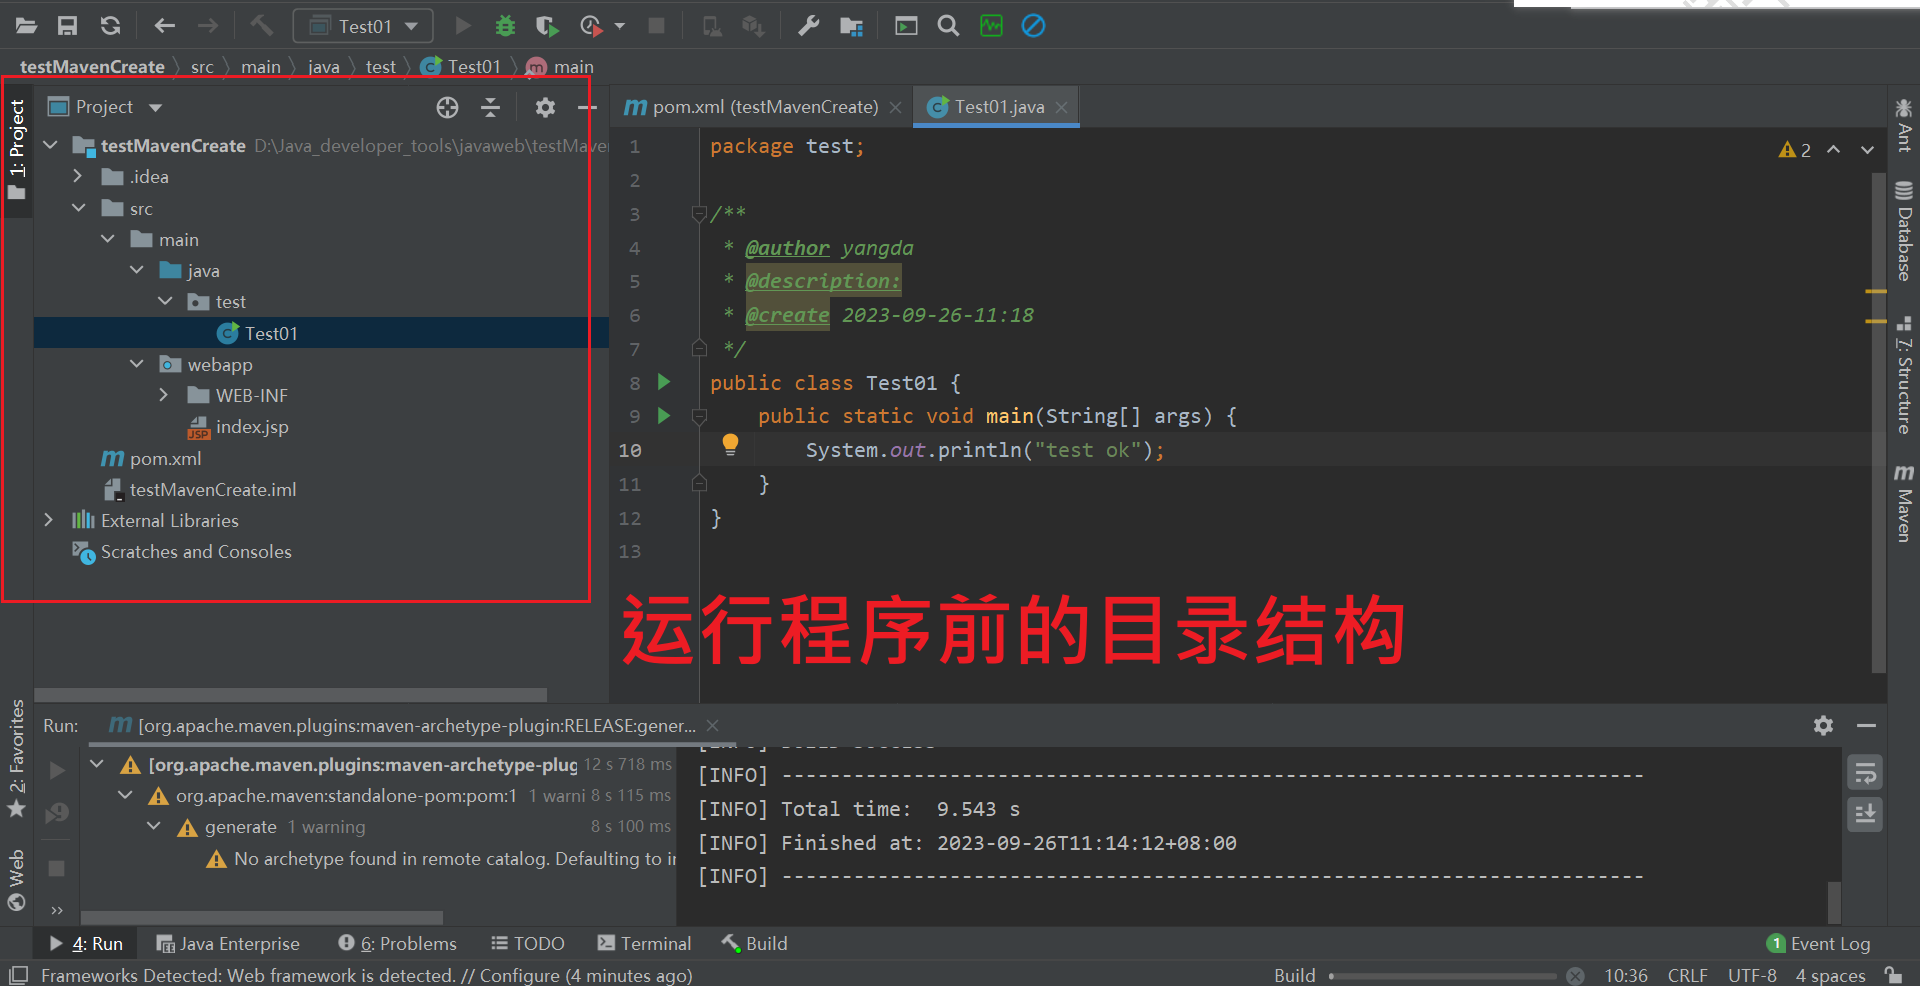
Task: Search everywhere with the magnifier icon
Action: click(948, 26)
